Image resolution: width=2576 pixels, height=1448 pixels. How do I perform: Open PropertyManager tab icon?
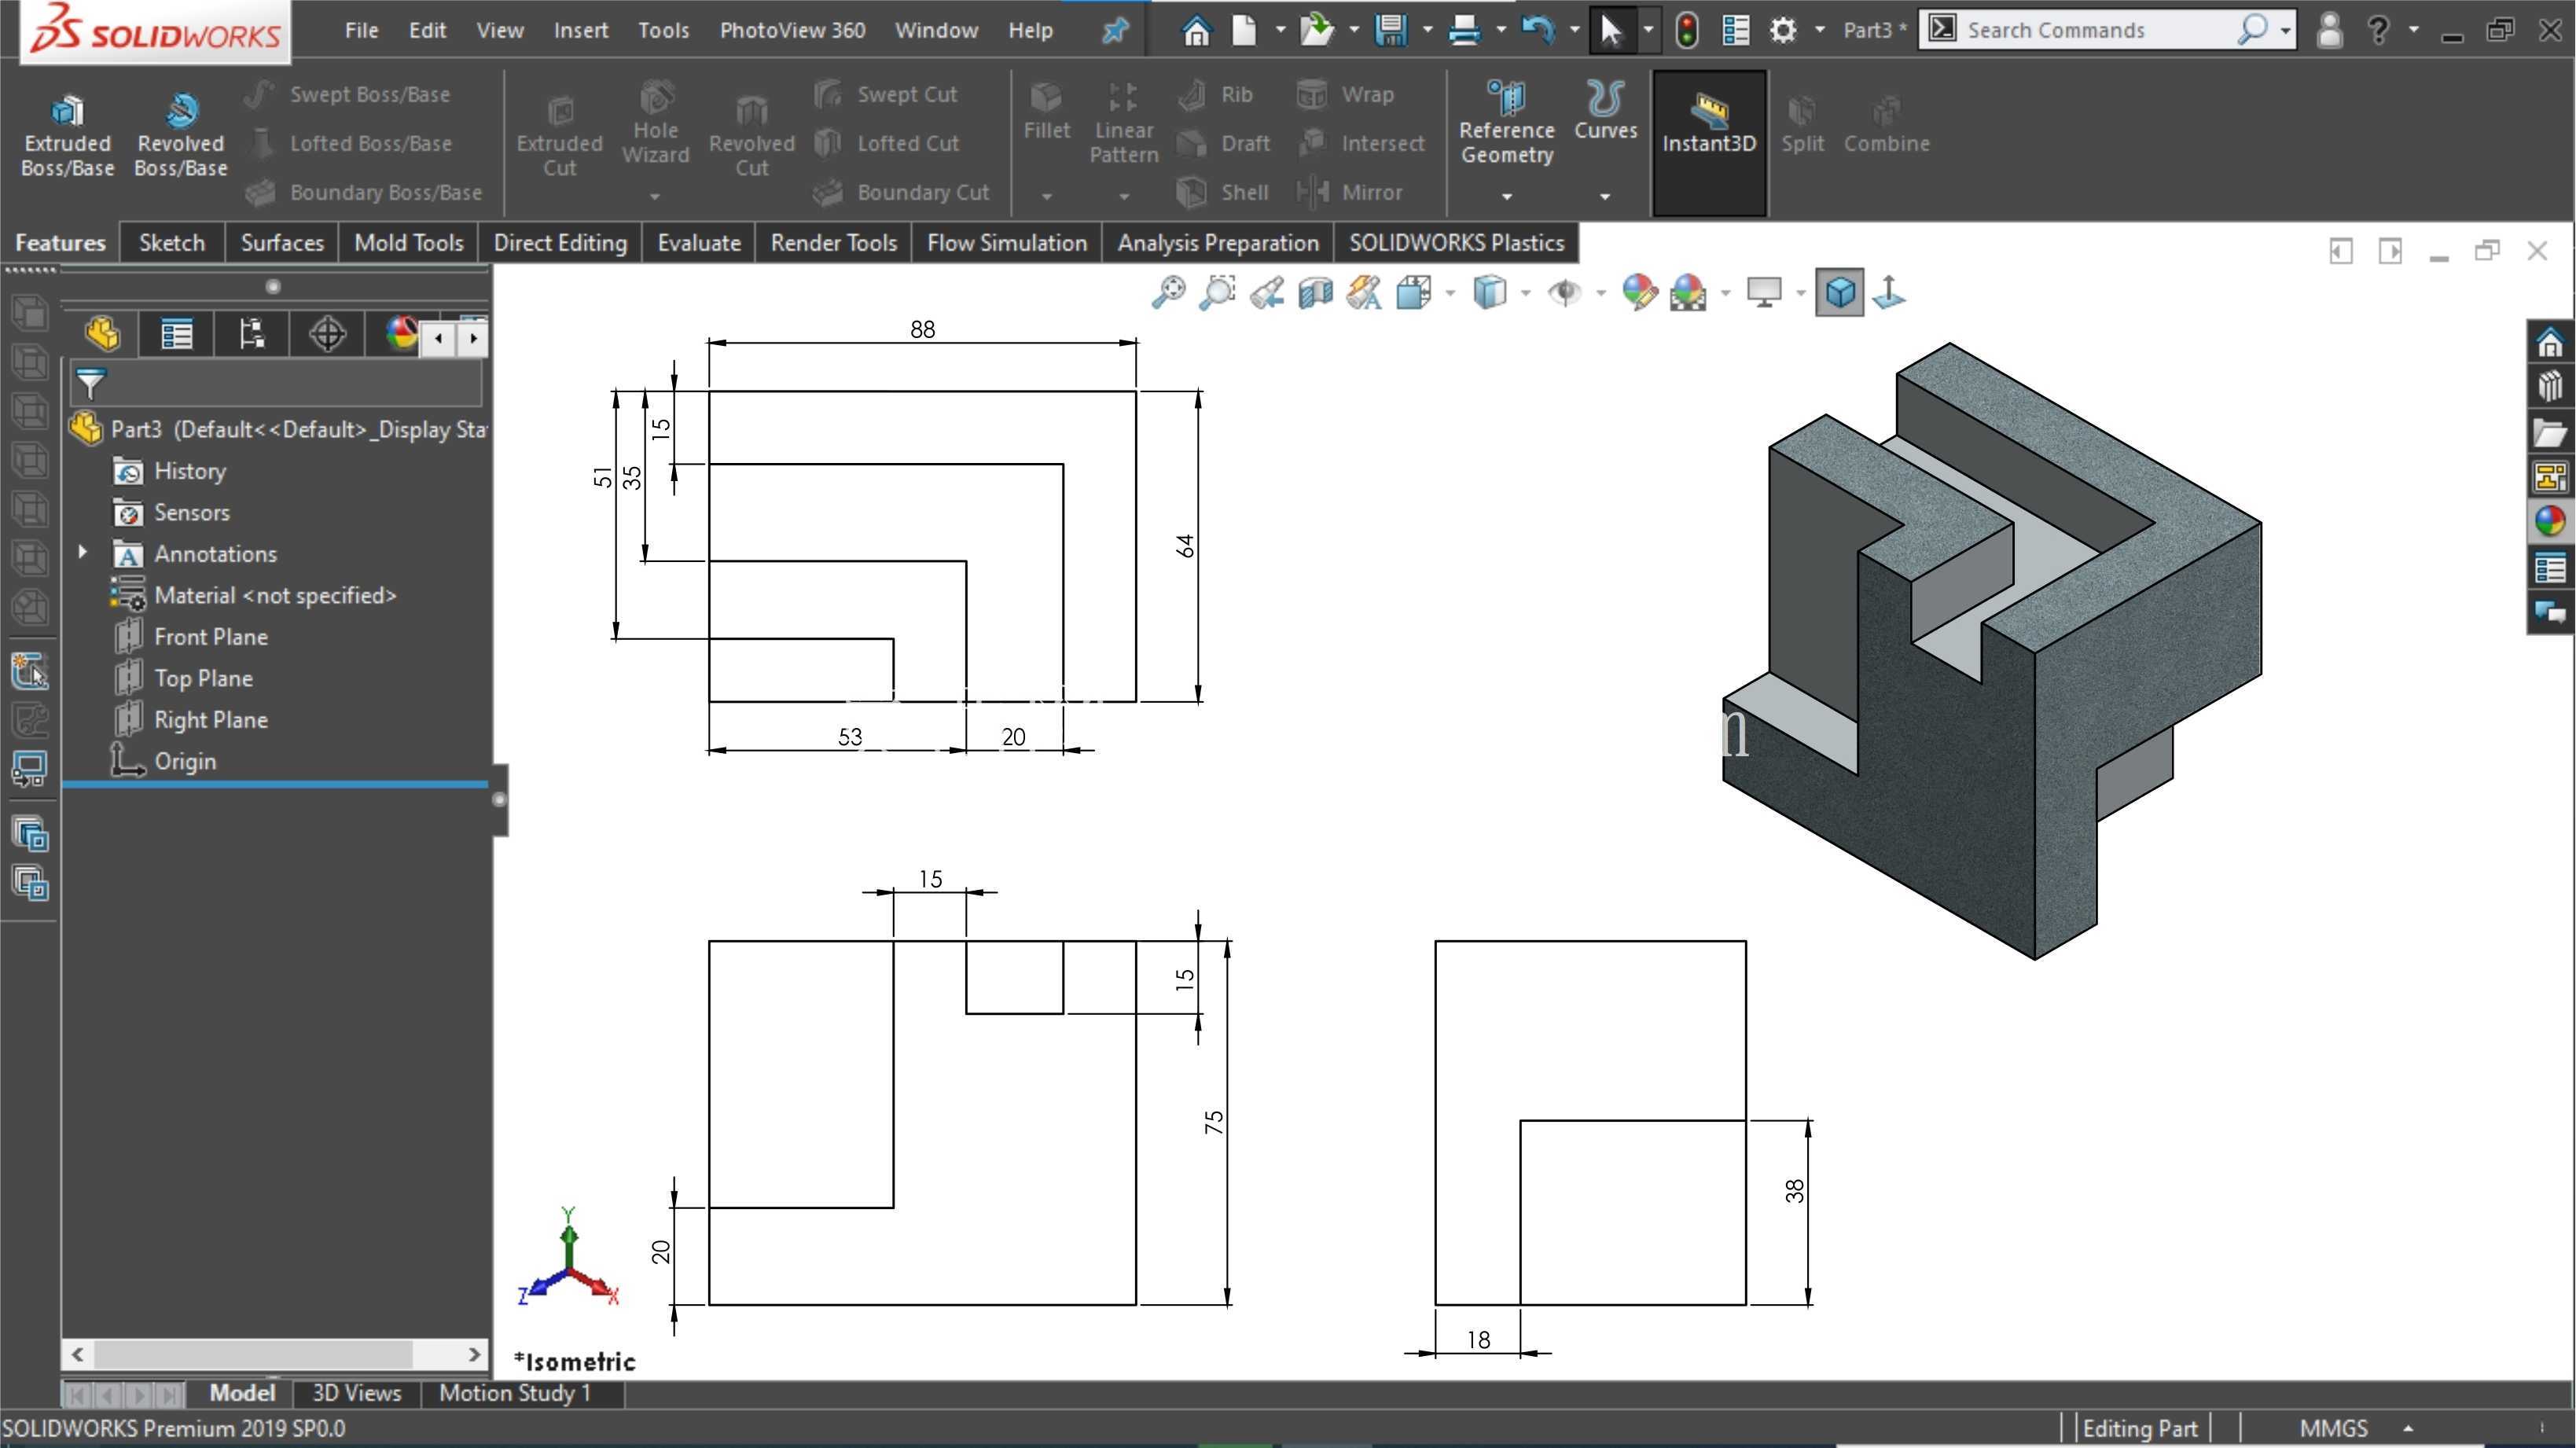(x=177, y=333)
